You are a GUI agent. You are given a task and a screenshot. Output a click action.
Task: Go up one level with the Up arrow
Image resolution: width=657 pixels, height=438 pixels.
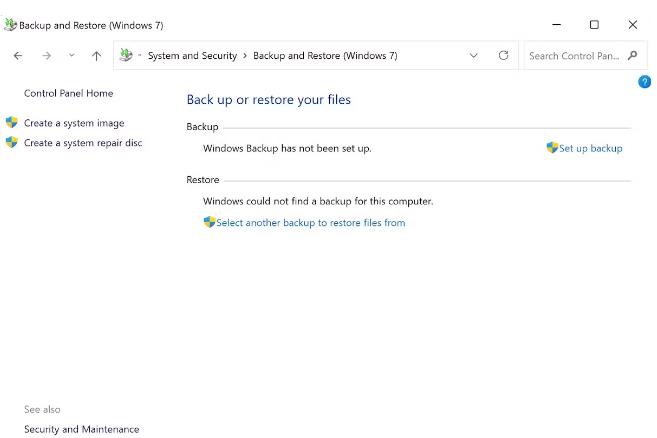(96, 56)
